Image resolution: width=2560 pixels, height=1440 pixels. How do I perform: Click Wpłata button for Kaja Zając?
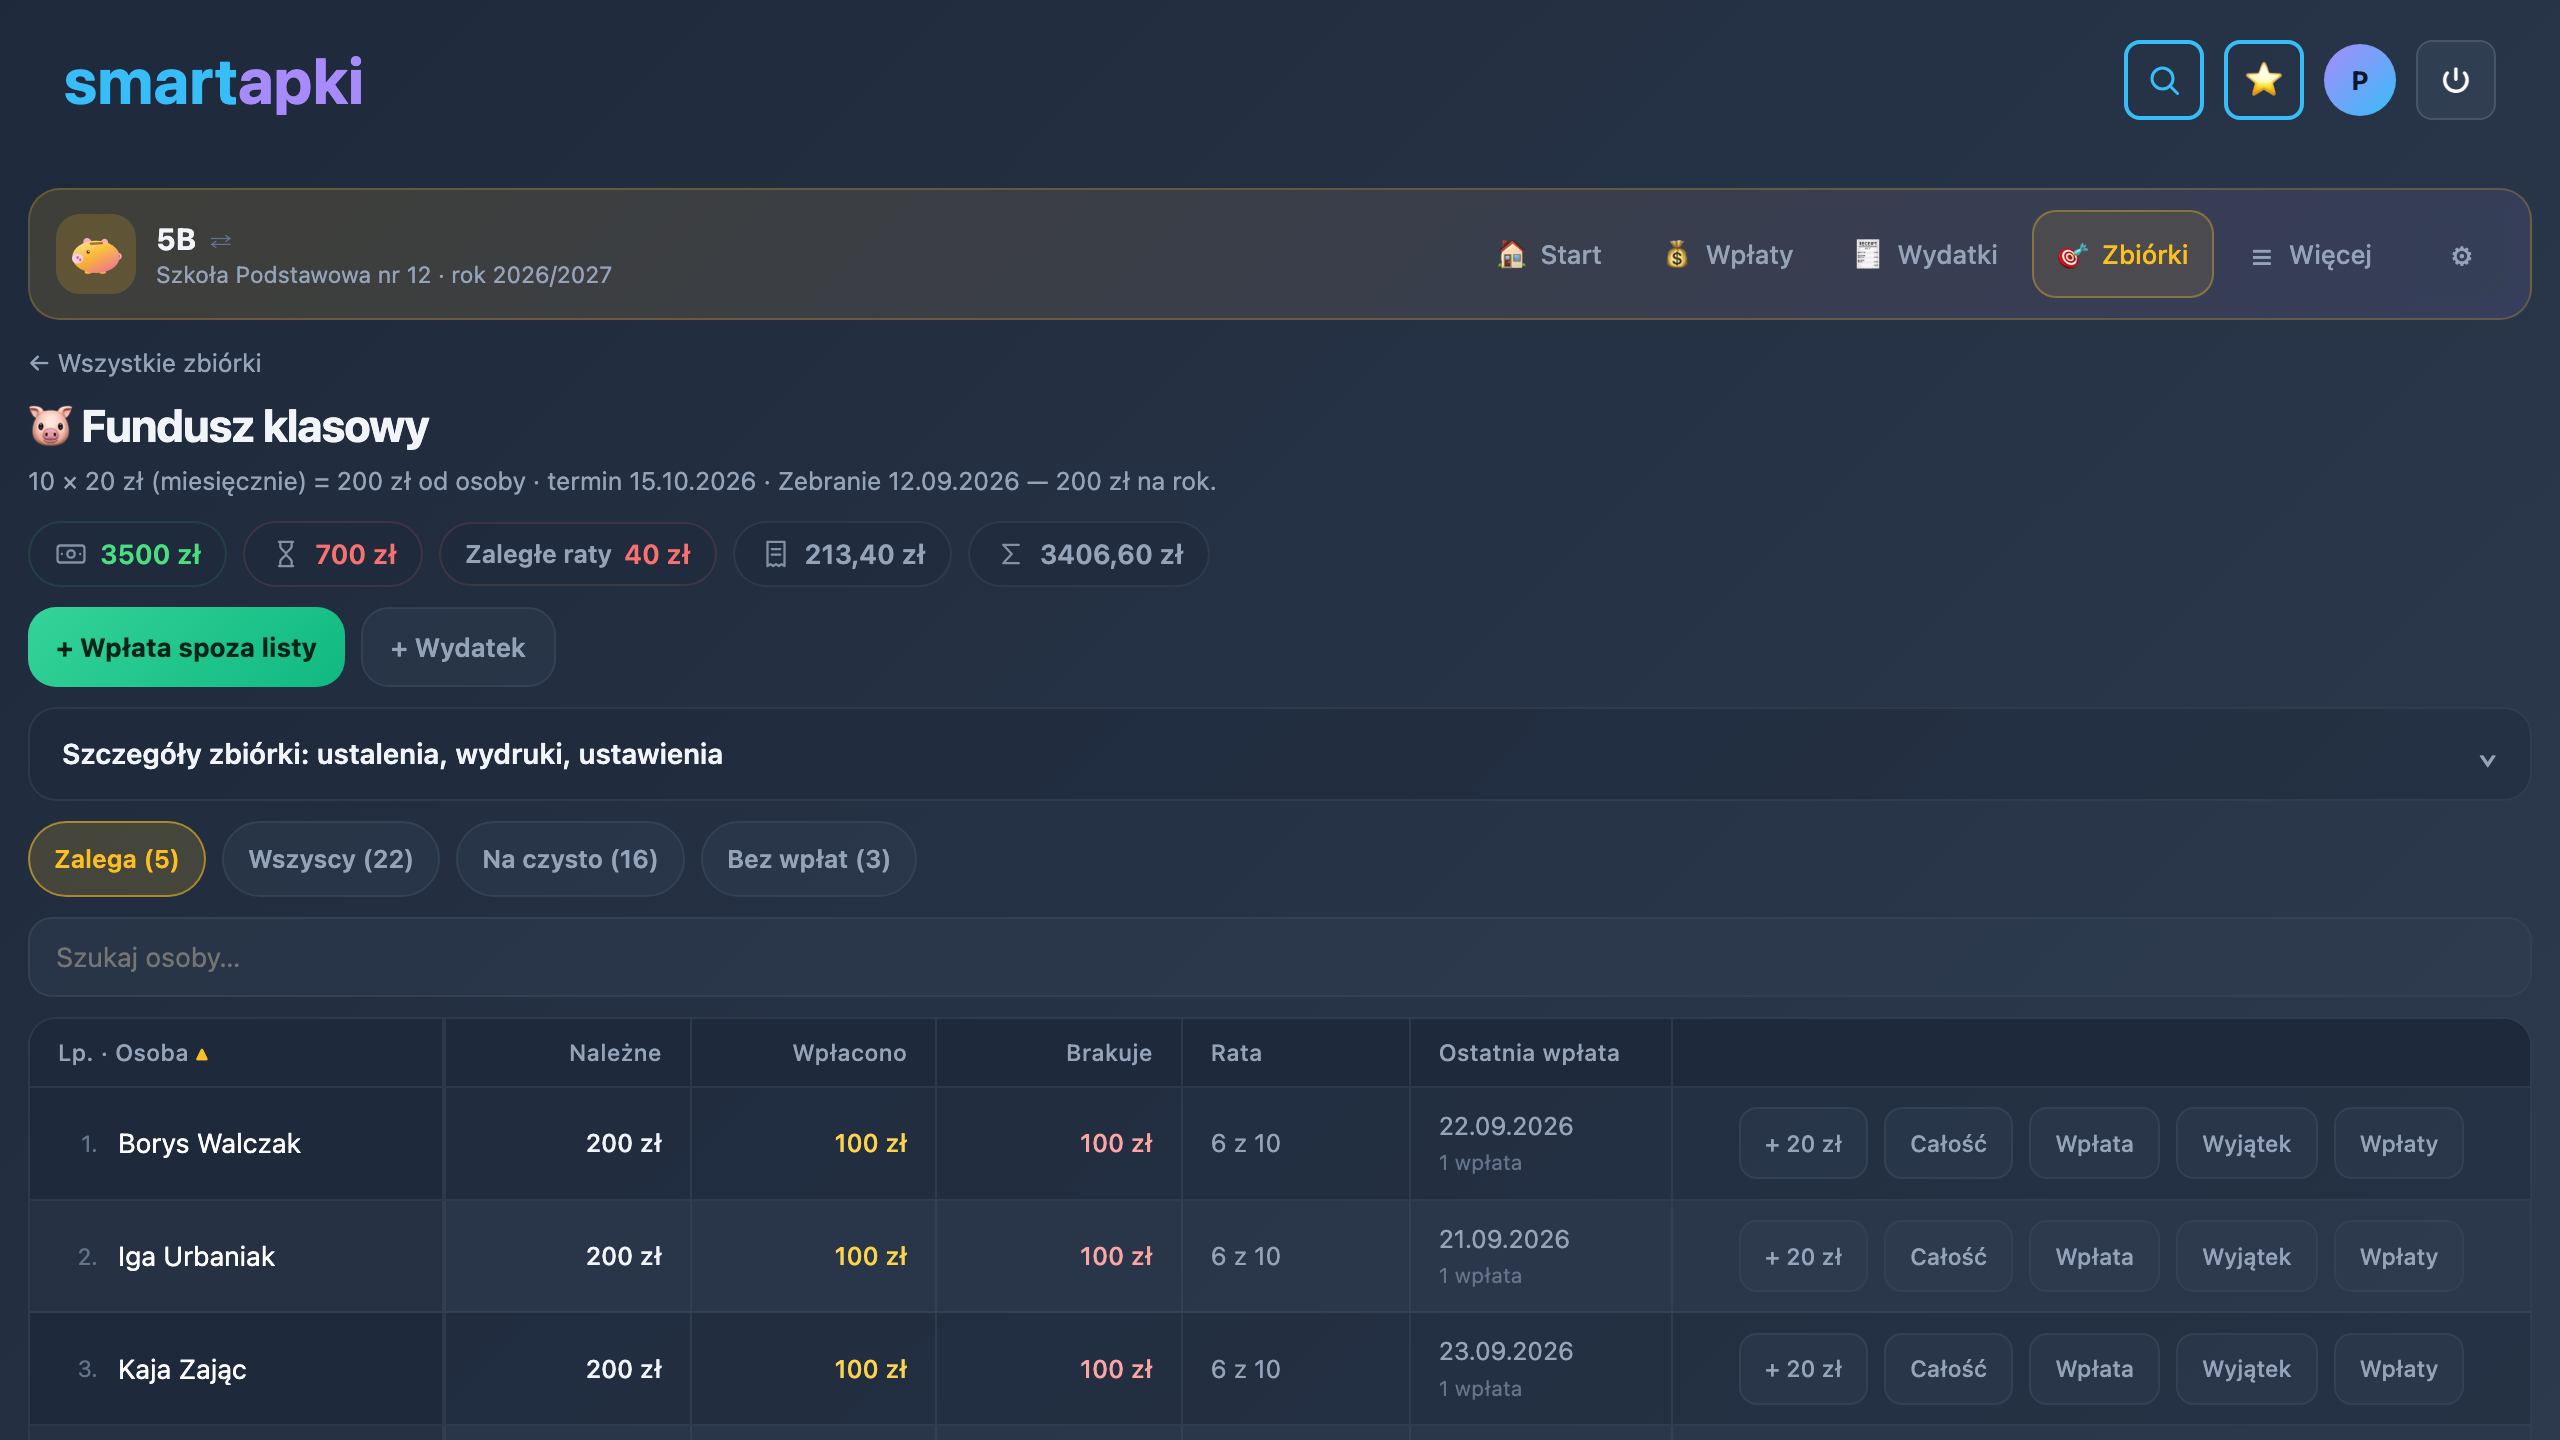point(2094,1369)
